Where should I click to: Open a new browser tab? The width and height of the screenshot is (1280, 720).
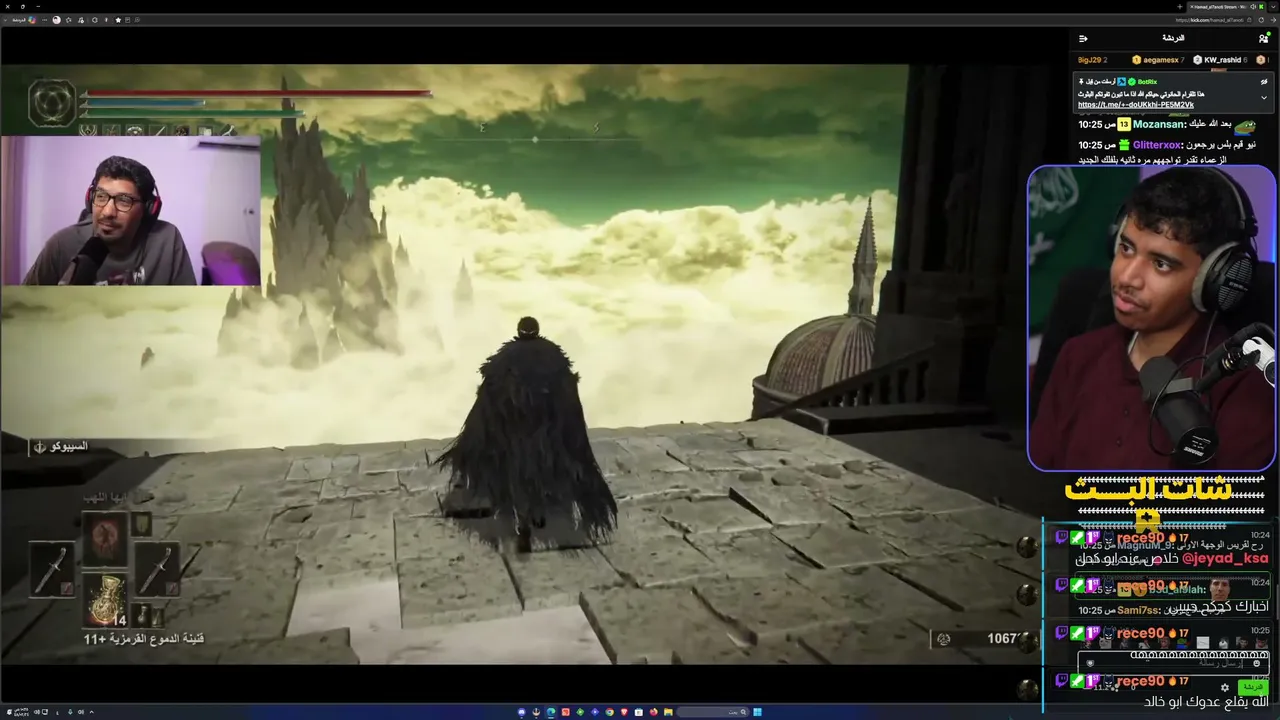tap(1181, 6)
